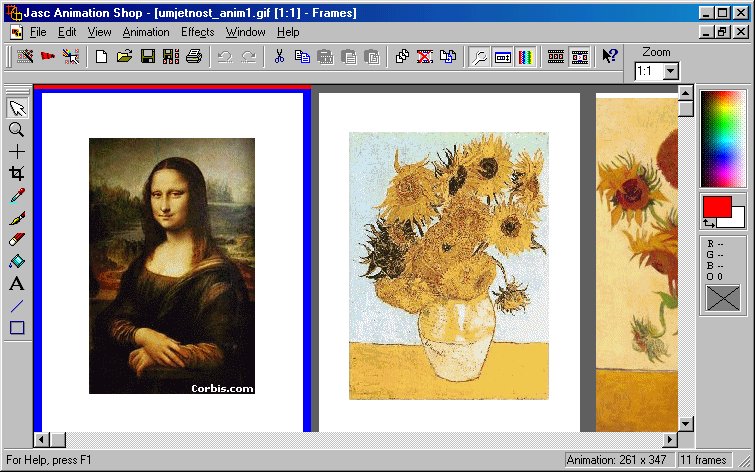
Task: Swap foreground and background colors arrow
Action: point(709,223)
